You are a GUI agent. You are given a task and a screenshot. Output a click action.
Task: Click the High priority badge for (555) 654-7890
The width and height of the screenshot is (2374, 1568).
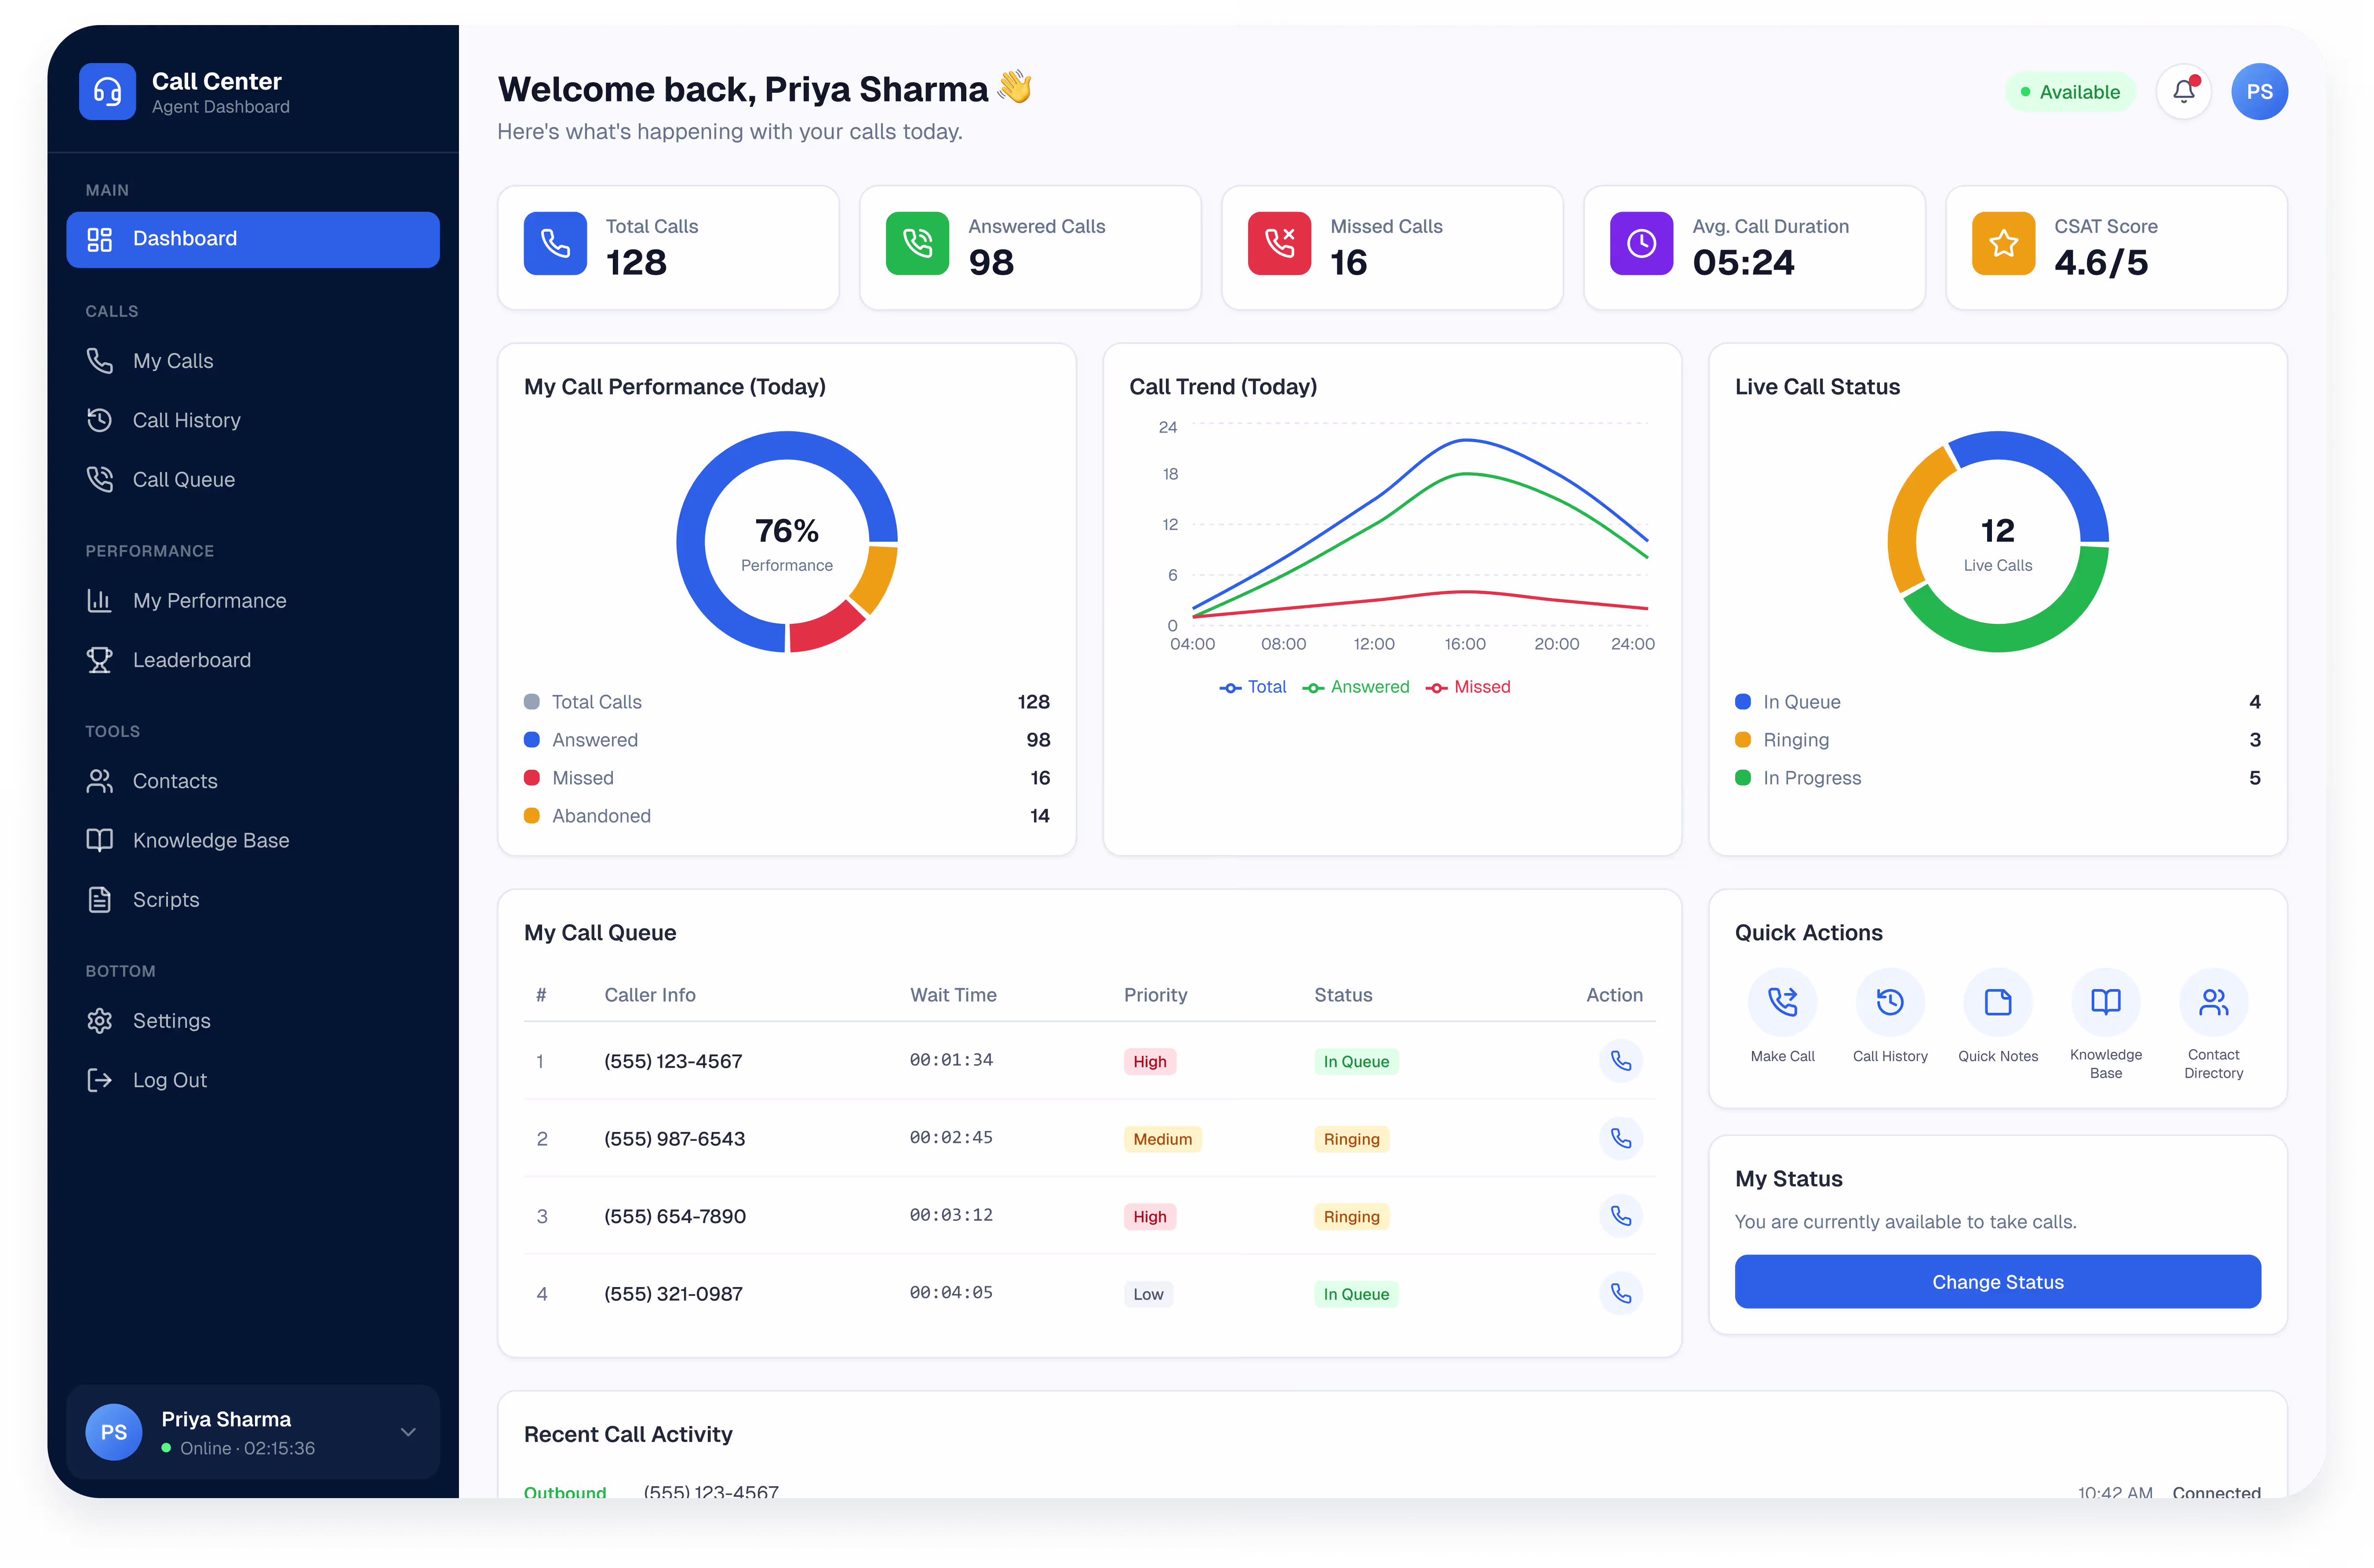(1149, 1217)
